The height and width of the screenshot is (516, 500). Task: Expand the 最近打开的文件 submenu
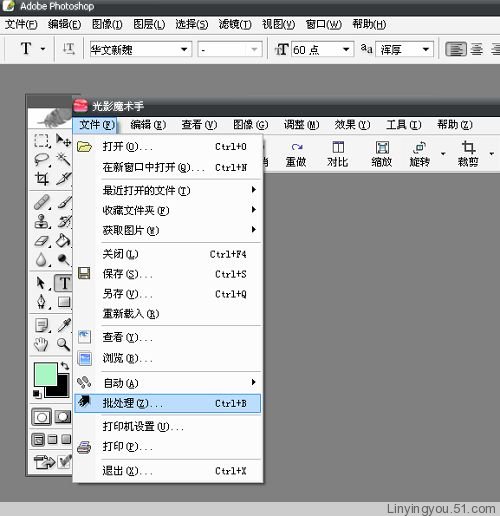click(182, 190)
